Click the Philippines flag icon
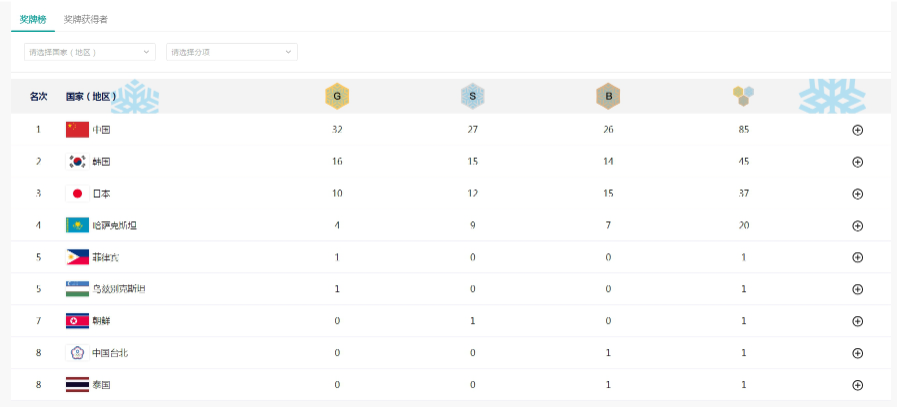 77,257
